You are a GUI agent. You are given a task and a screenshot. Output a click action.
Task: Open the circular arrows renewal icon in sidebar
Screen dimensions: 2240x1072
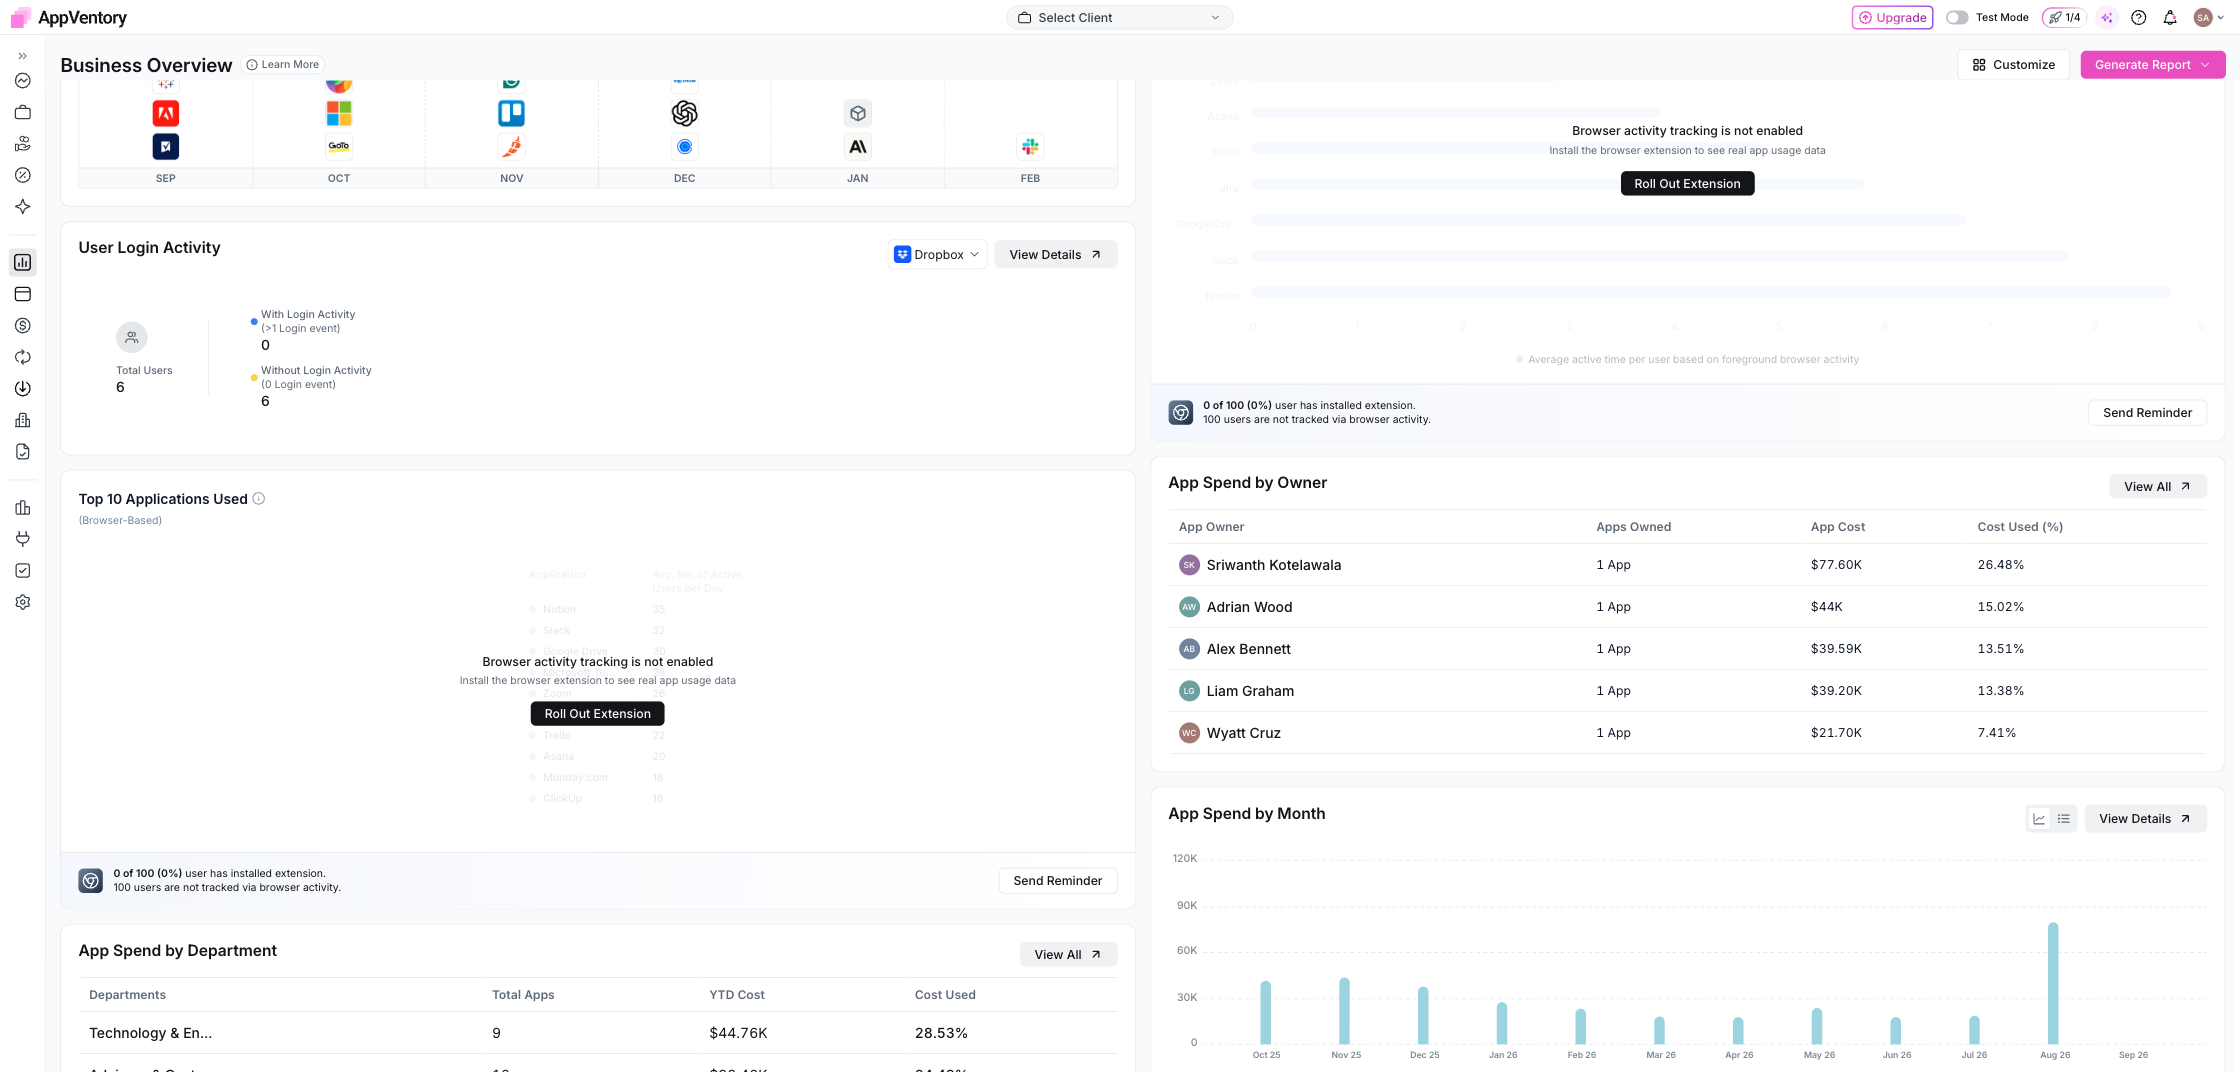(22, 357)
